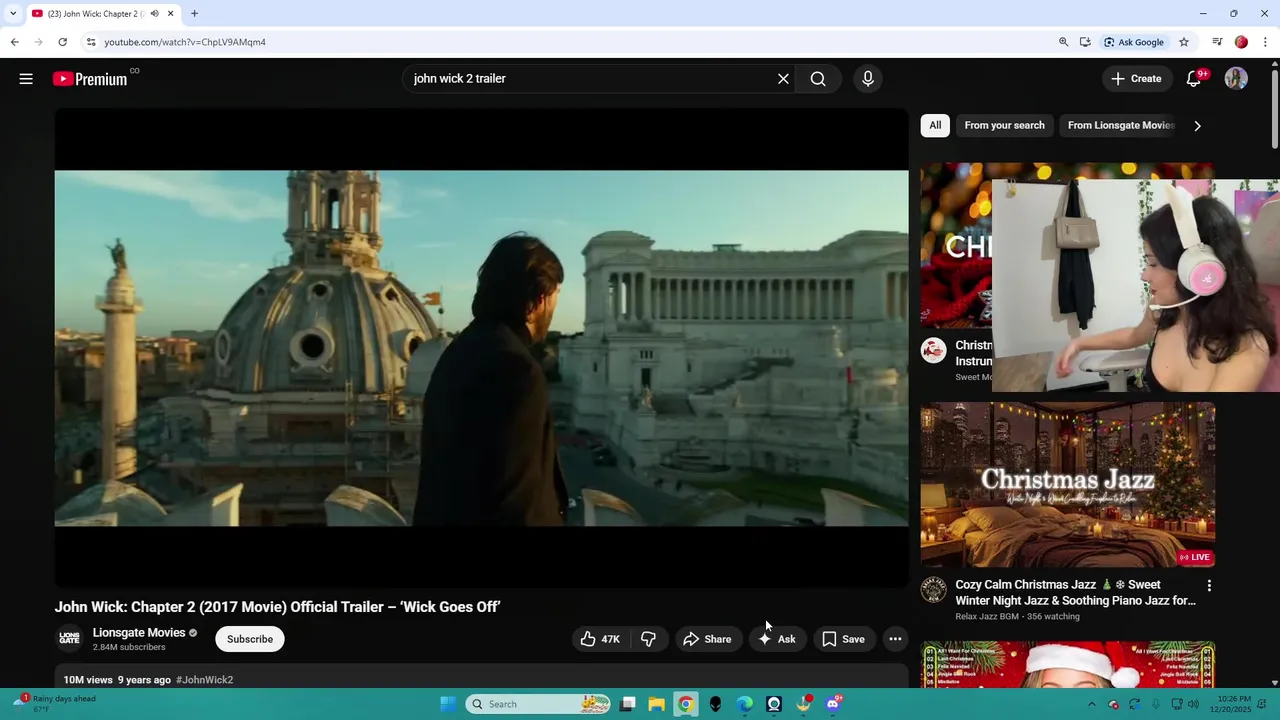Open Discord from the taskbar
Viewport: 1280px width, 720px height.
(x=833, y=704)
